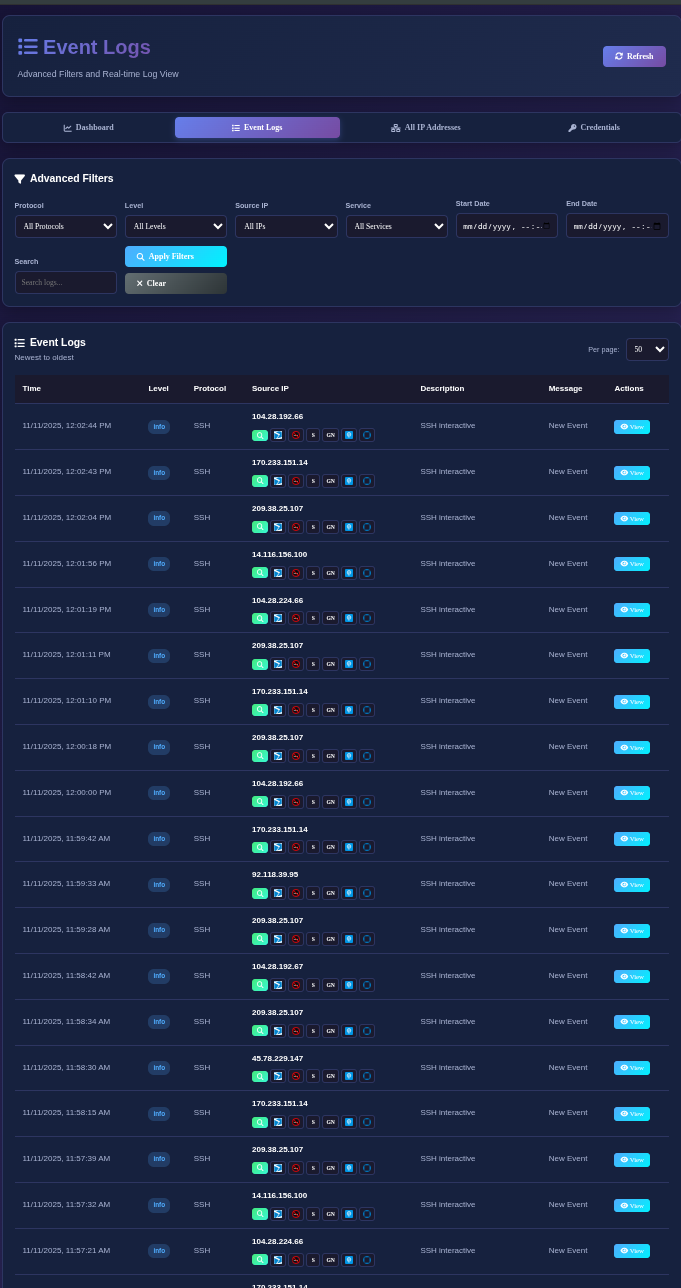Open the Protocol filter dropdown
The height and width of the screenshot is (1288, 681).
coord(66,227)
